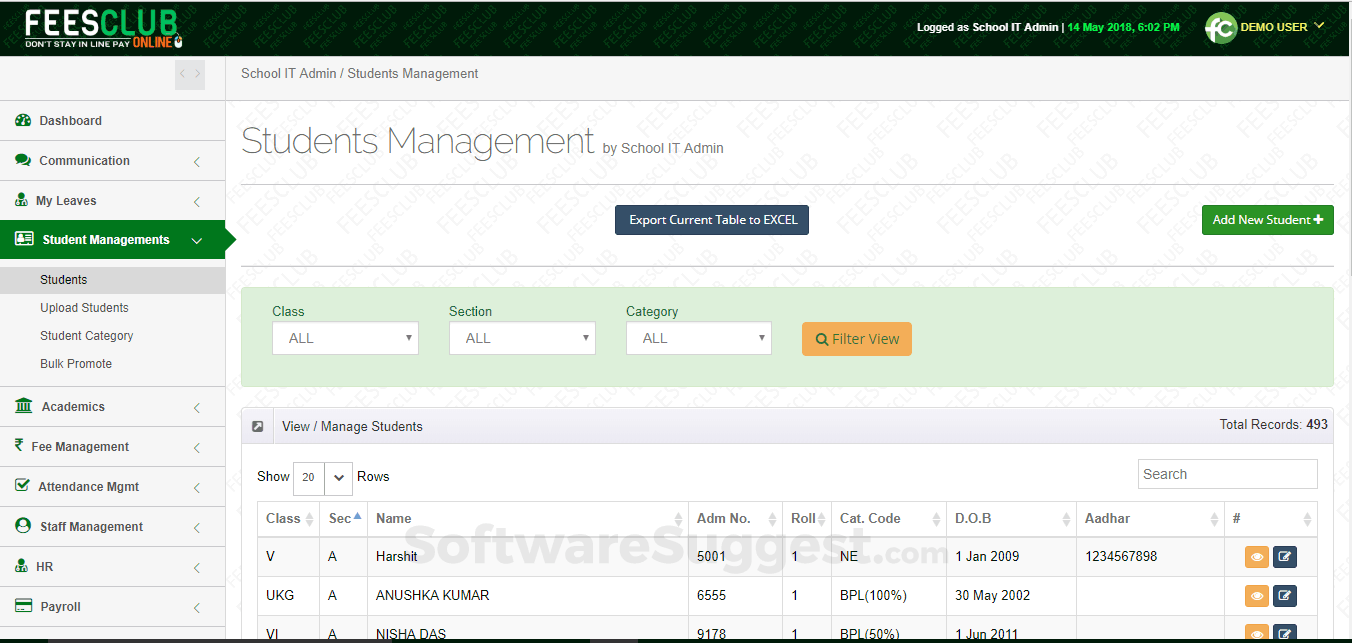Expand the Payroll menu chevron
This screenshot has height=643, width=1352.
(196, 607)
